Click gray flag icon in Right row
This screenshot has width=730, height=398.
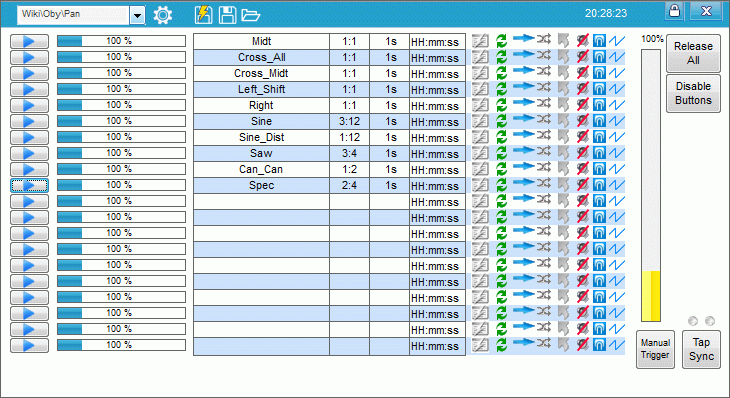[563, 105]
